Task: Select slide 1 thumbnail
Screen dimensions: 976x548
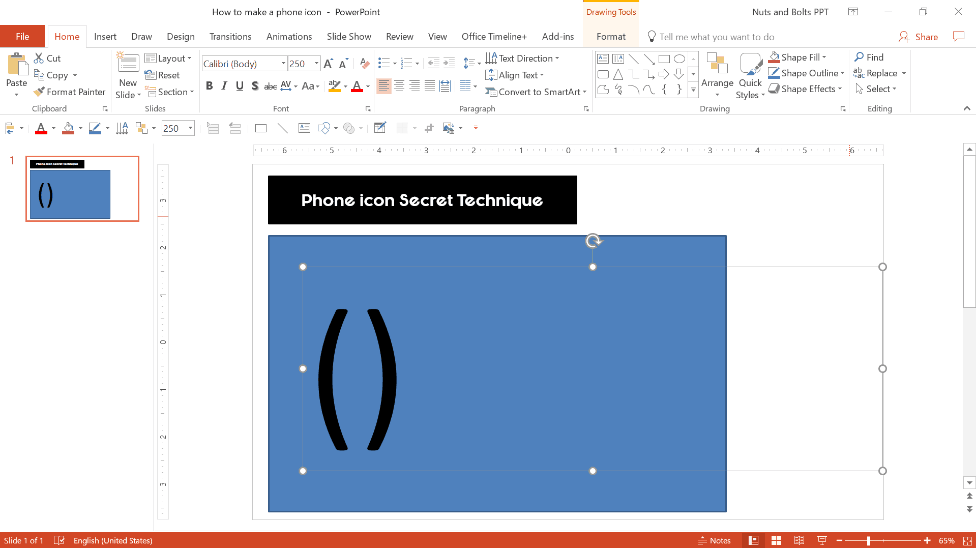Action: (82, 189)
